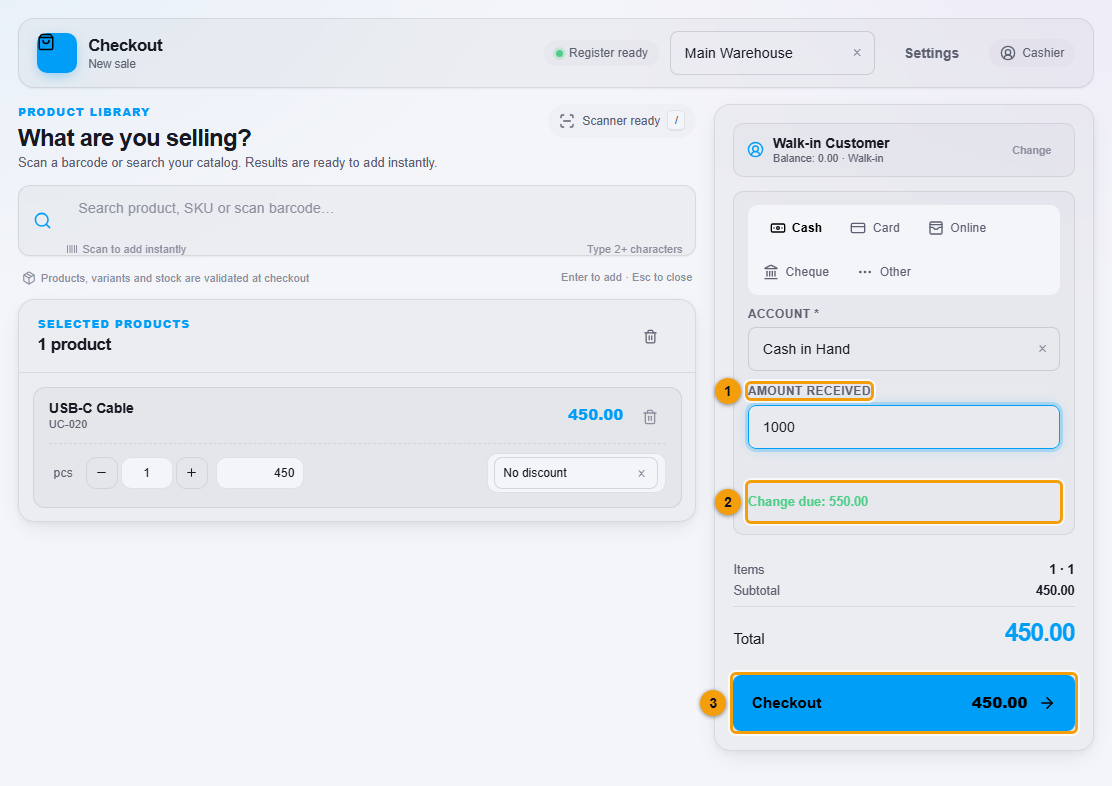Select Online payment method
1112x786 pixels.
(x=957, y=228)
